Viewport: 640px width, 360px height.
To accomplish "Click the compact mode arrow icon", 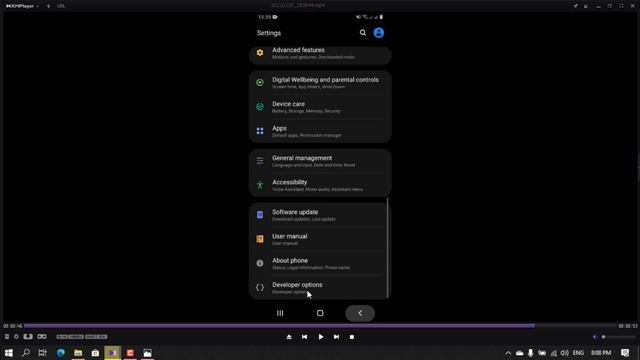I will (x=586, y=6).
